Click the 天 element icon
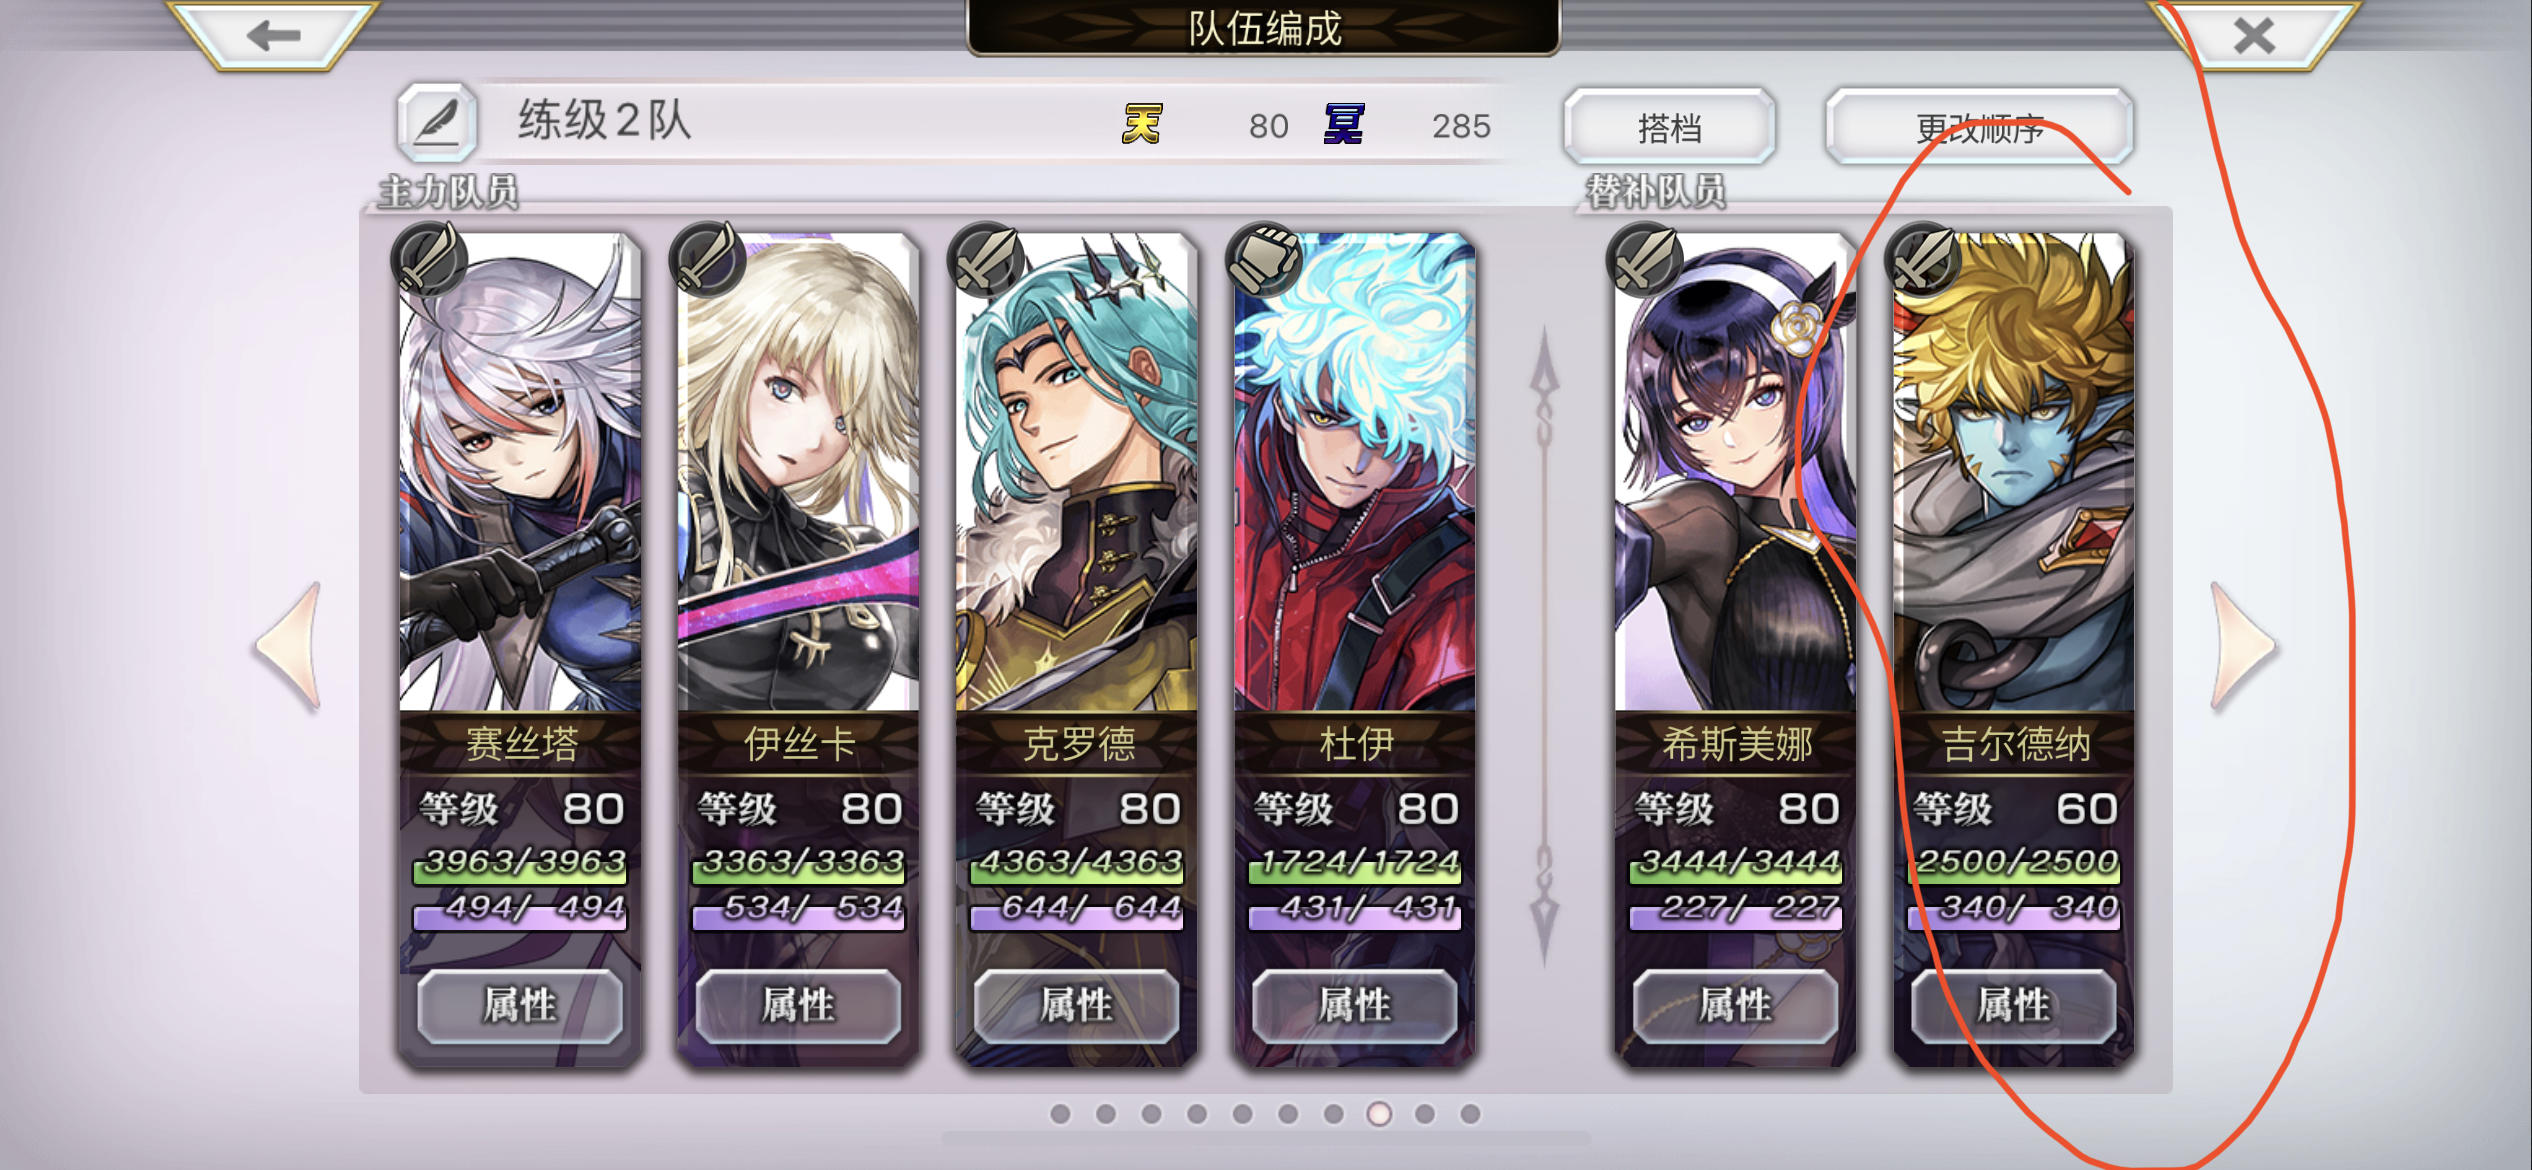Image resolution: width=2532 pixels, height=1170 pixels. pyautogui.click(x=1142, y=124)
